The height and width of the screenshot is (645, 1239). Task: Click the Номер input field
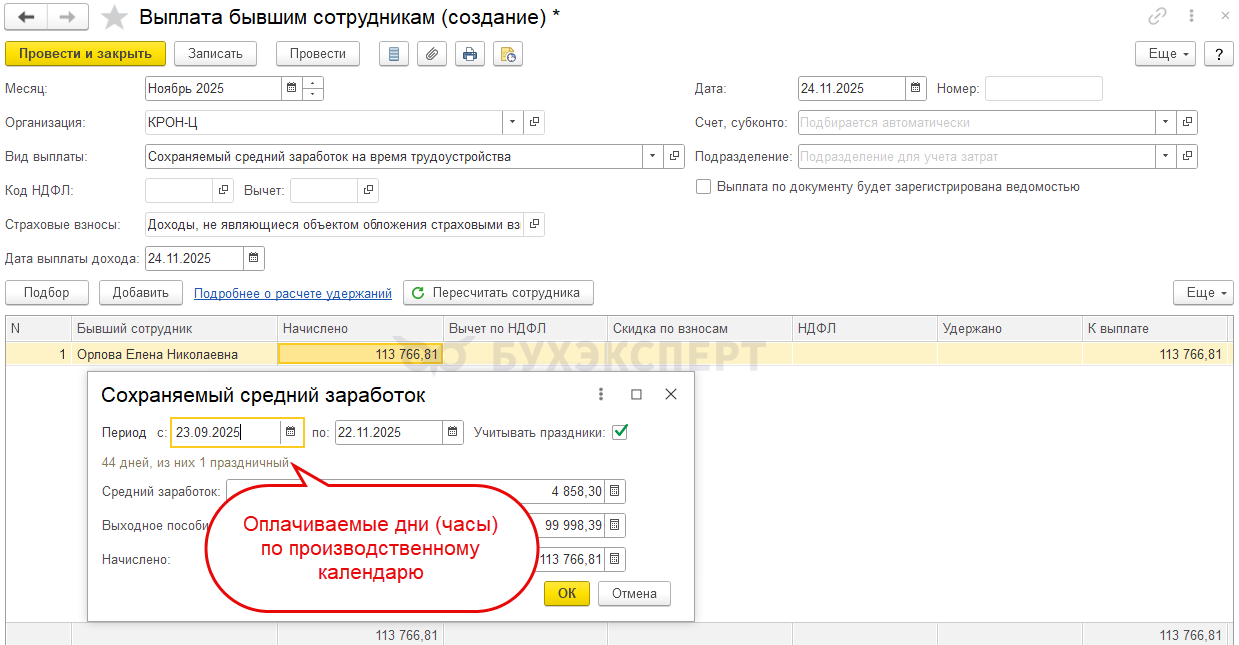click(1043, 88)
